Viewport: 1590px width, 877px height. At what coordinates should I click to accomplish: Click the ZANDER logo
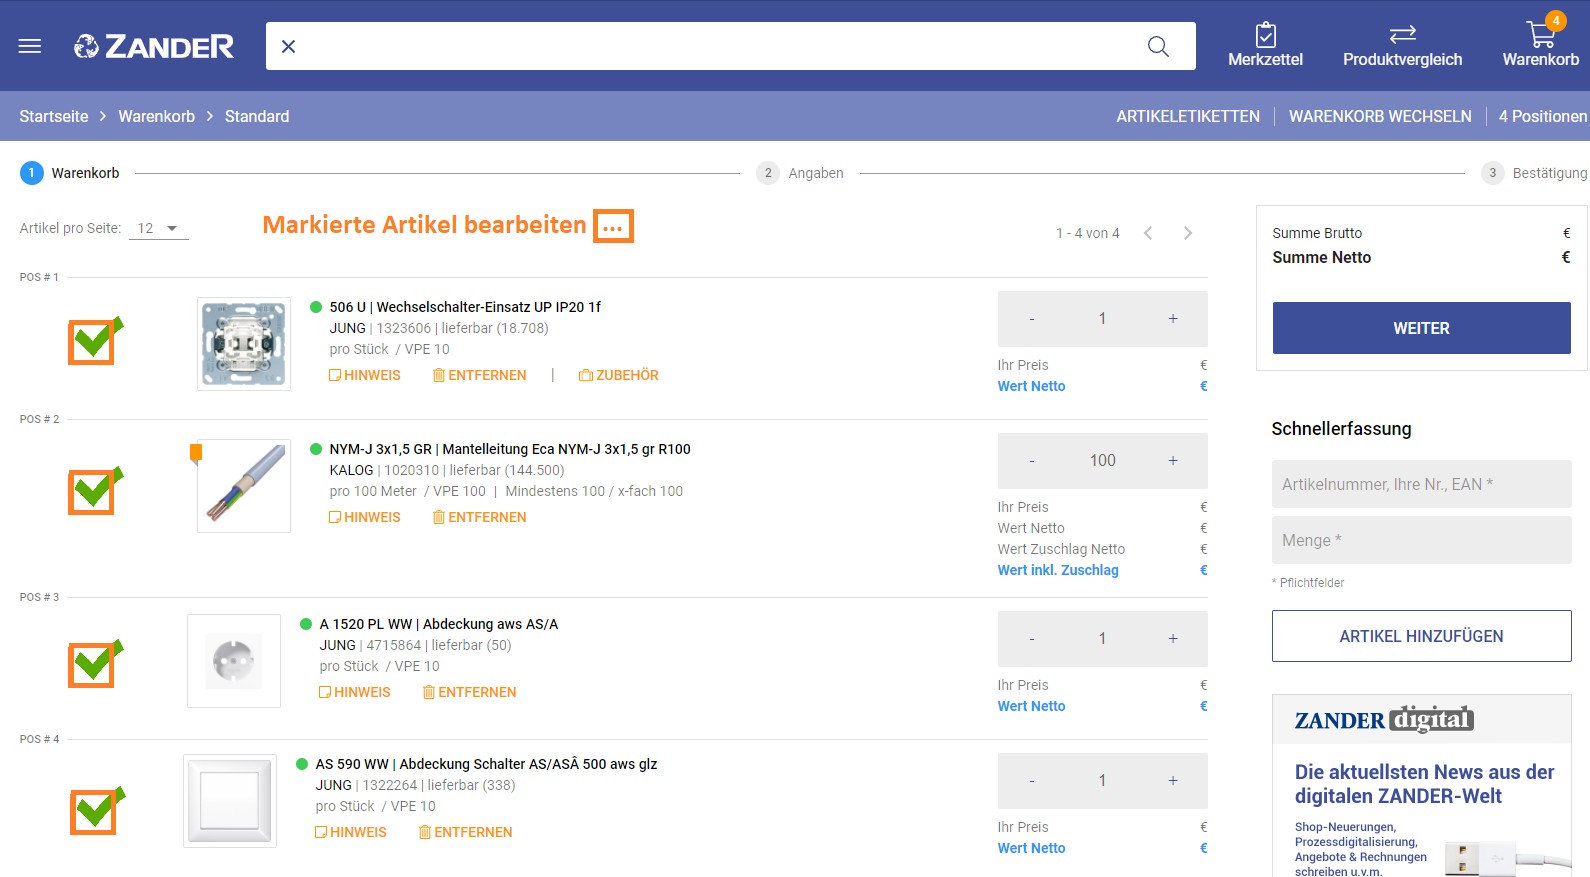point(154,46)
